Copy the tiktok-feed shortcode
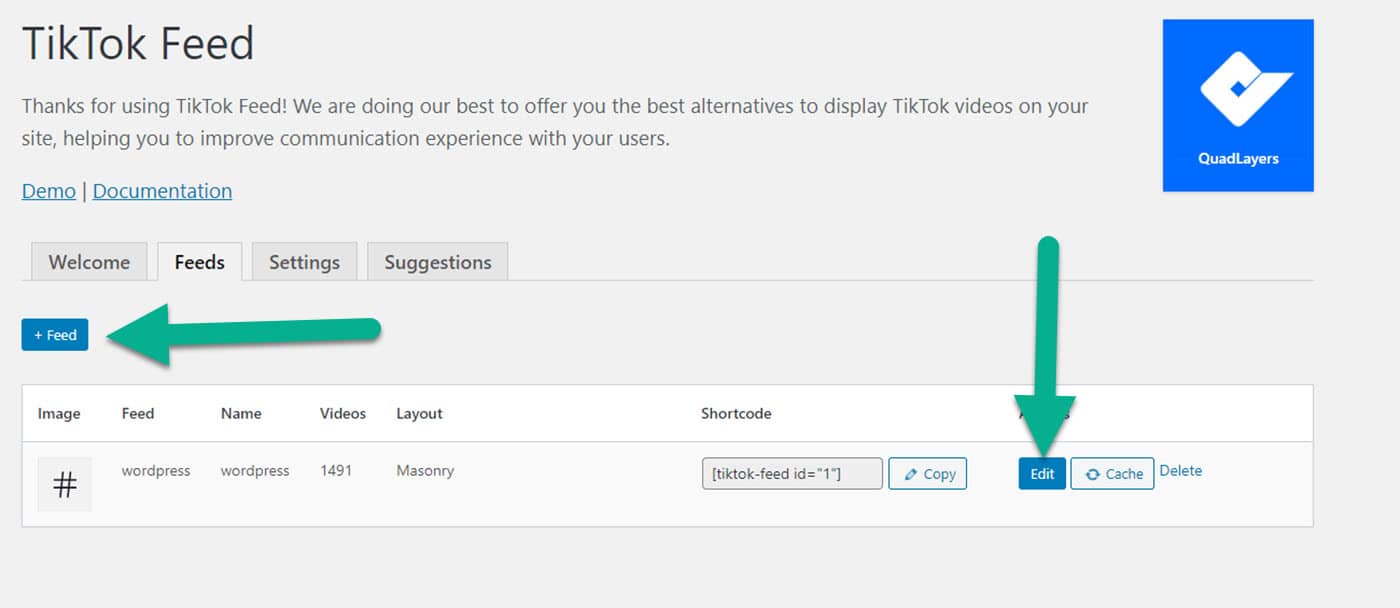This screenshot has height=608, width=1400. [x=928, y=474]
